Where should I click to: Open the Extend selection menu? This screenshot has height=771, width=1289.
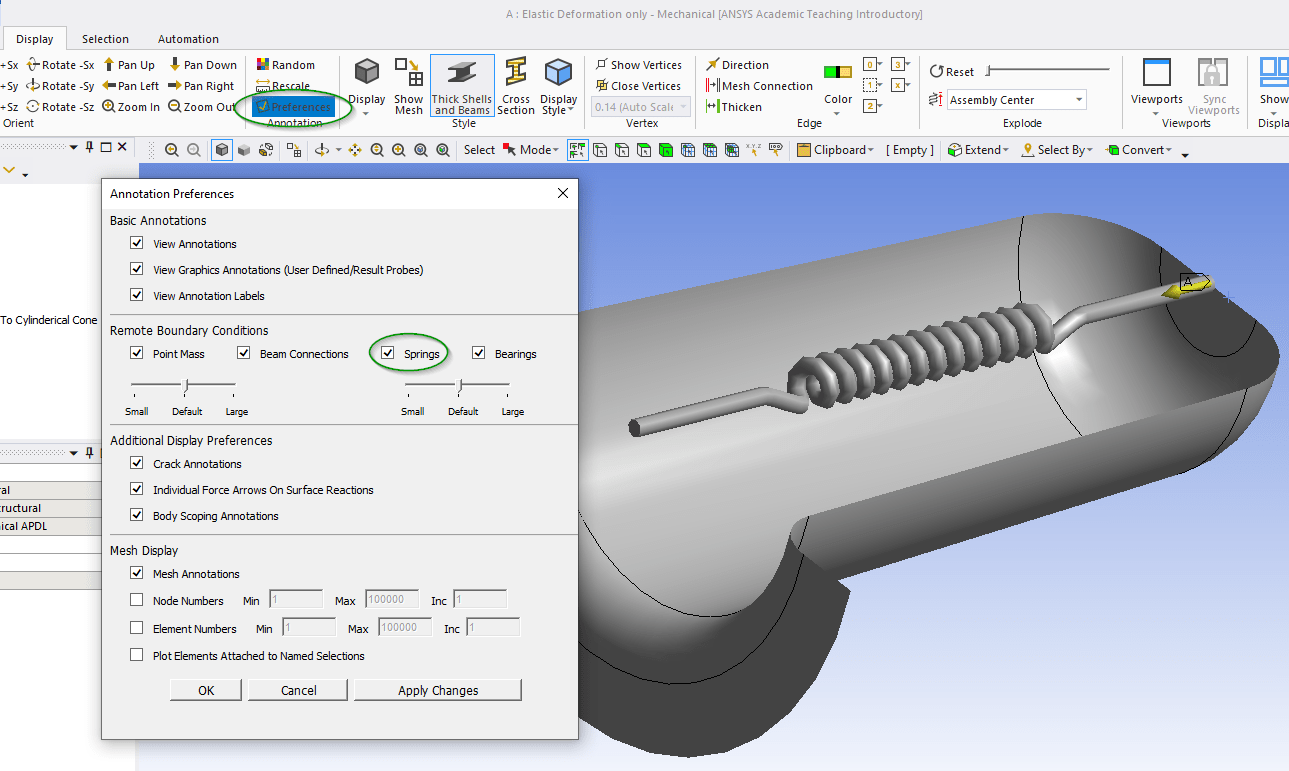click(x=978, y=150)
